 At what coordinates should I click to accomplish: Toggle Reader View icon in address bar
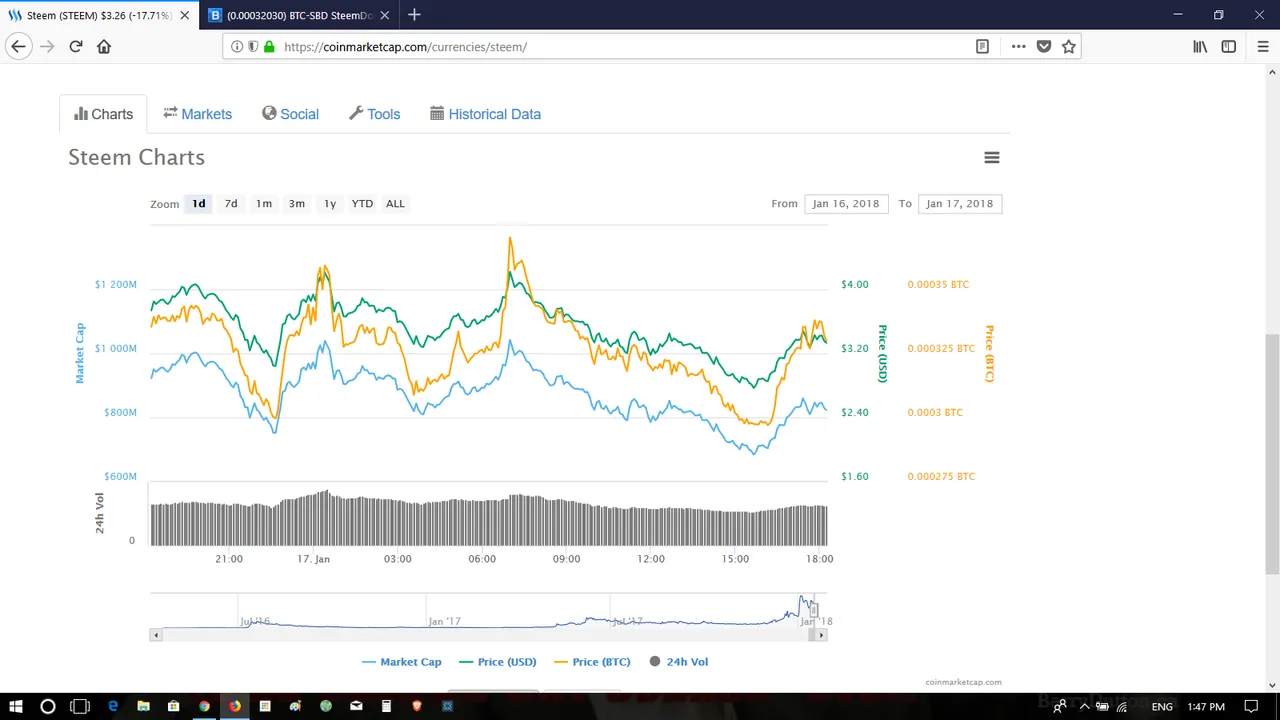tap(983, 46)
